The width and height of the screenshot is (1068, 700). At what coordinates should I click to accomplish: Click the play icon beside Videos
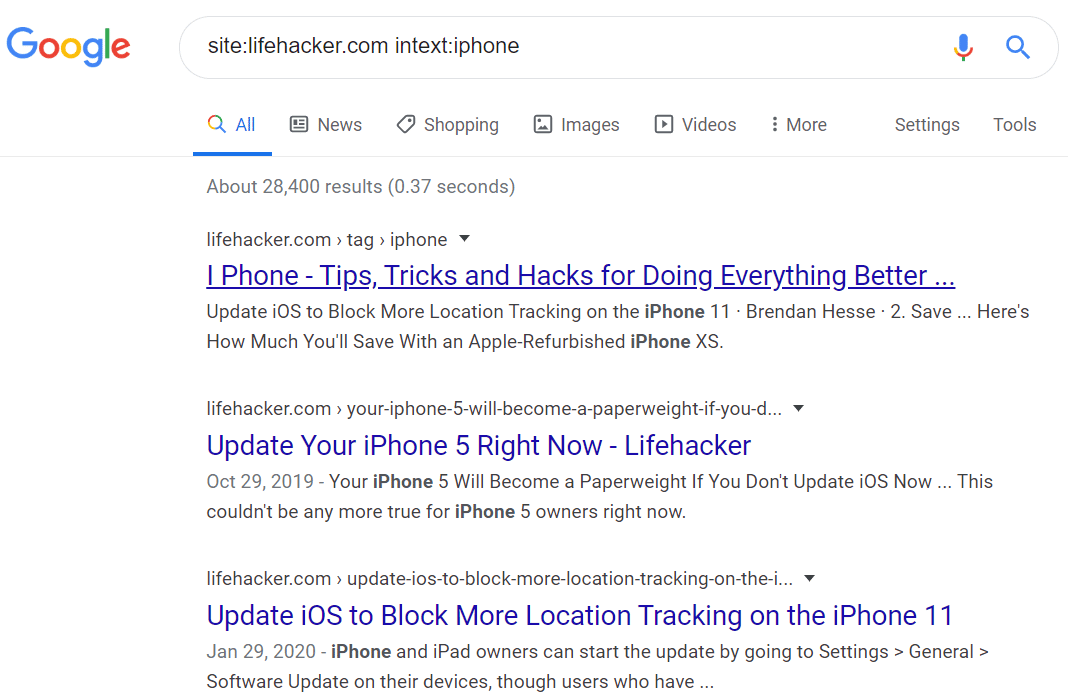(663, 124)
